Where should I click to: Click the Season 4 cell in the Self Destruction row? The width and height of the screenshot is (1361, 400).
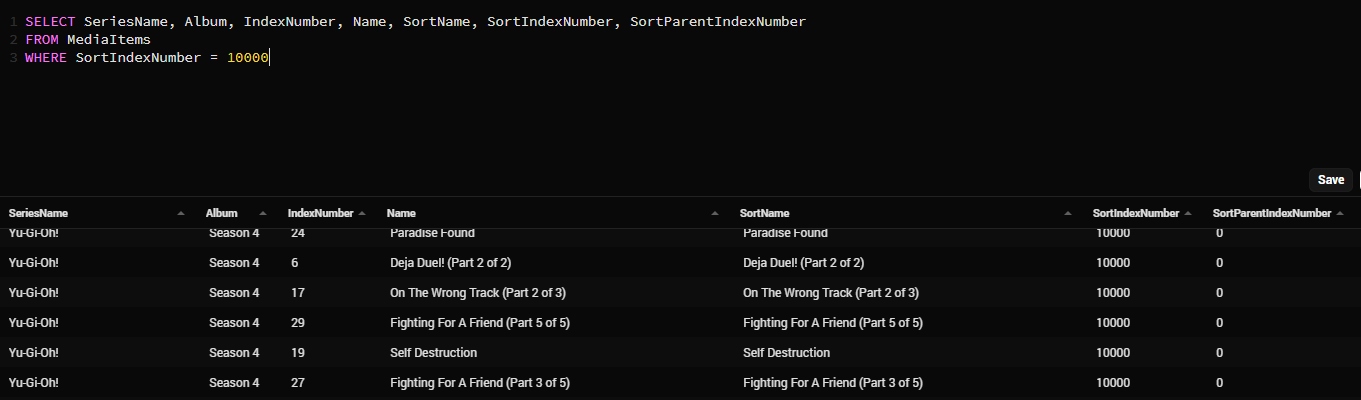234,353
